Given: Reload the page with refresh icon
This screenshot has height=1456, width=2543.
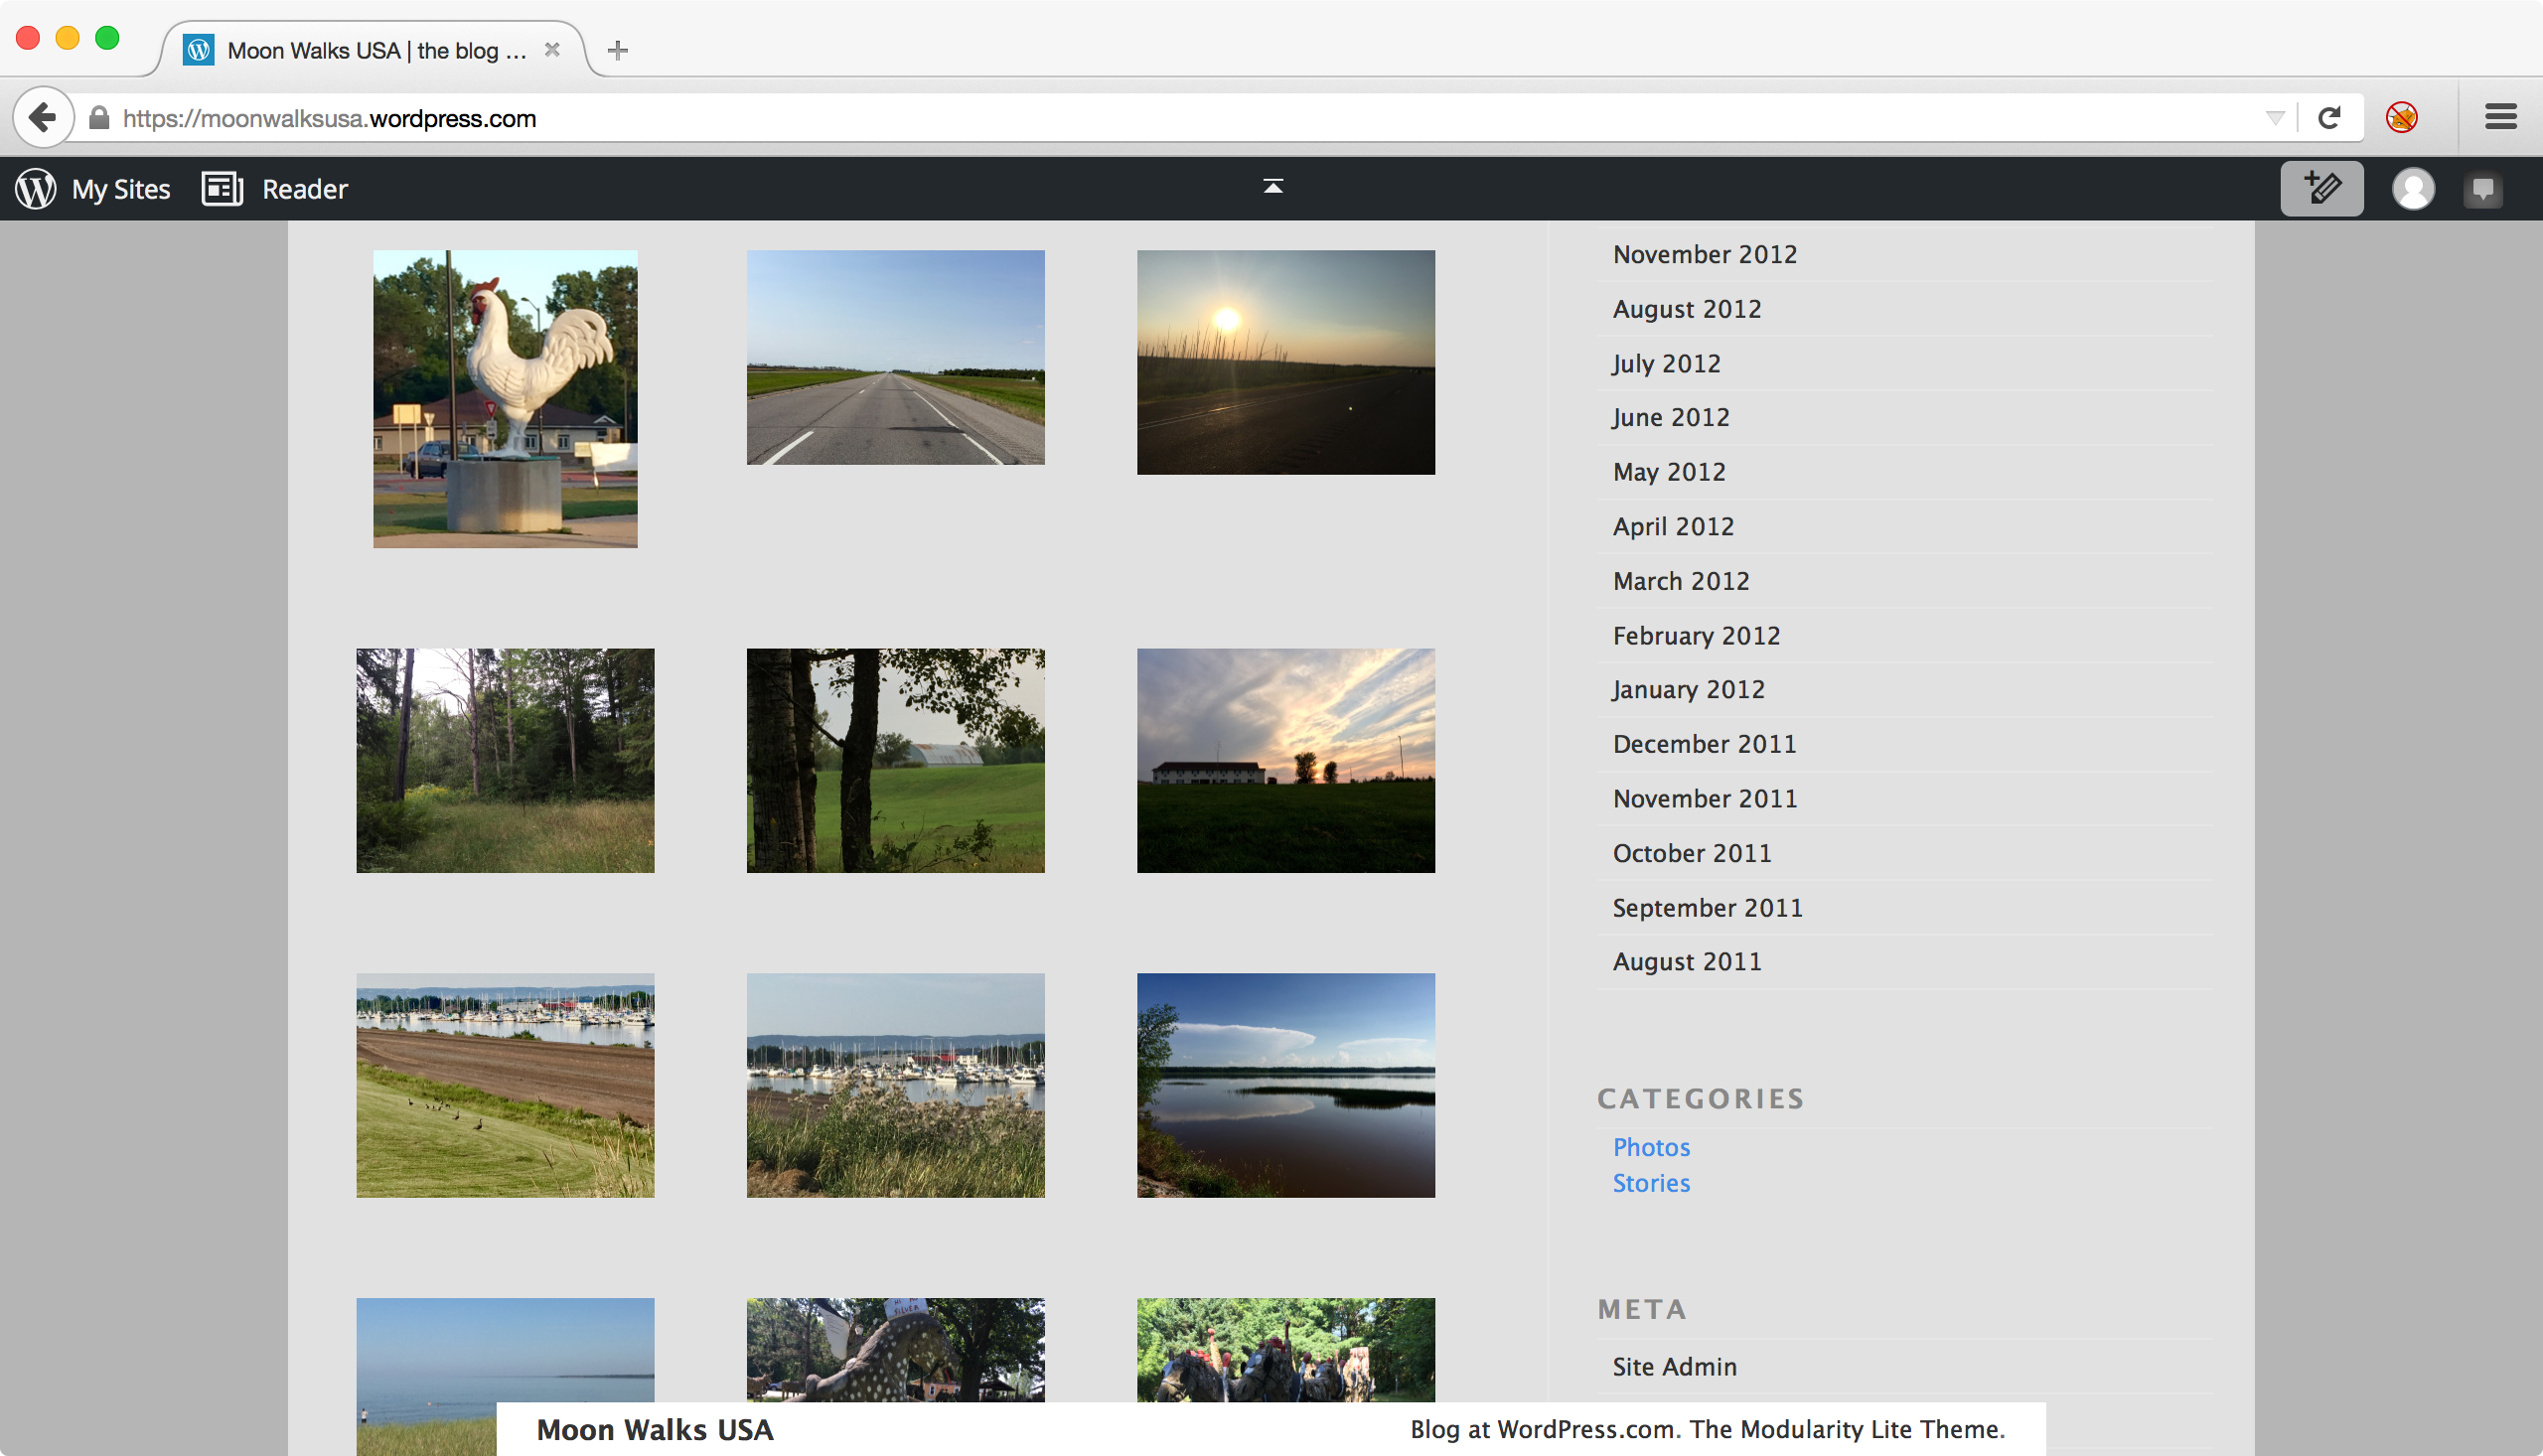Looking at the screenshot, I should tap(2329, 118).
